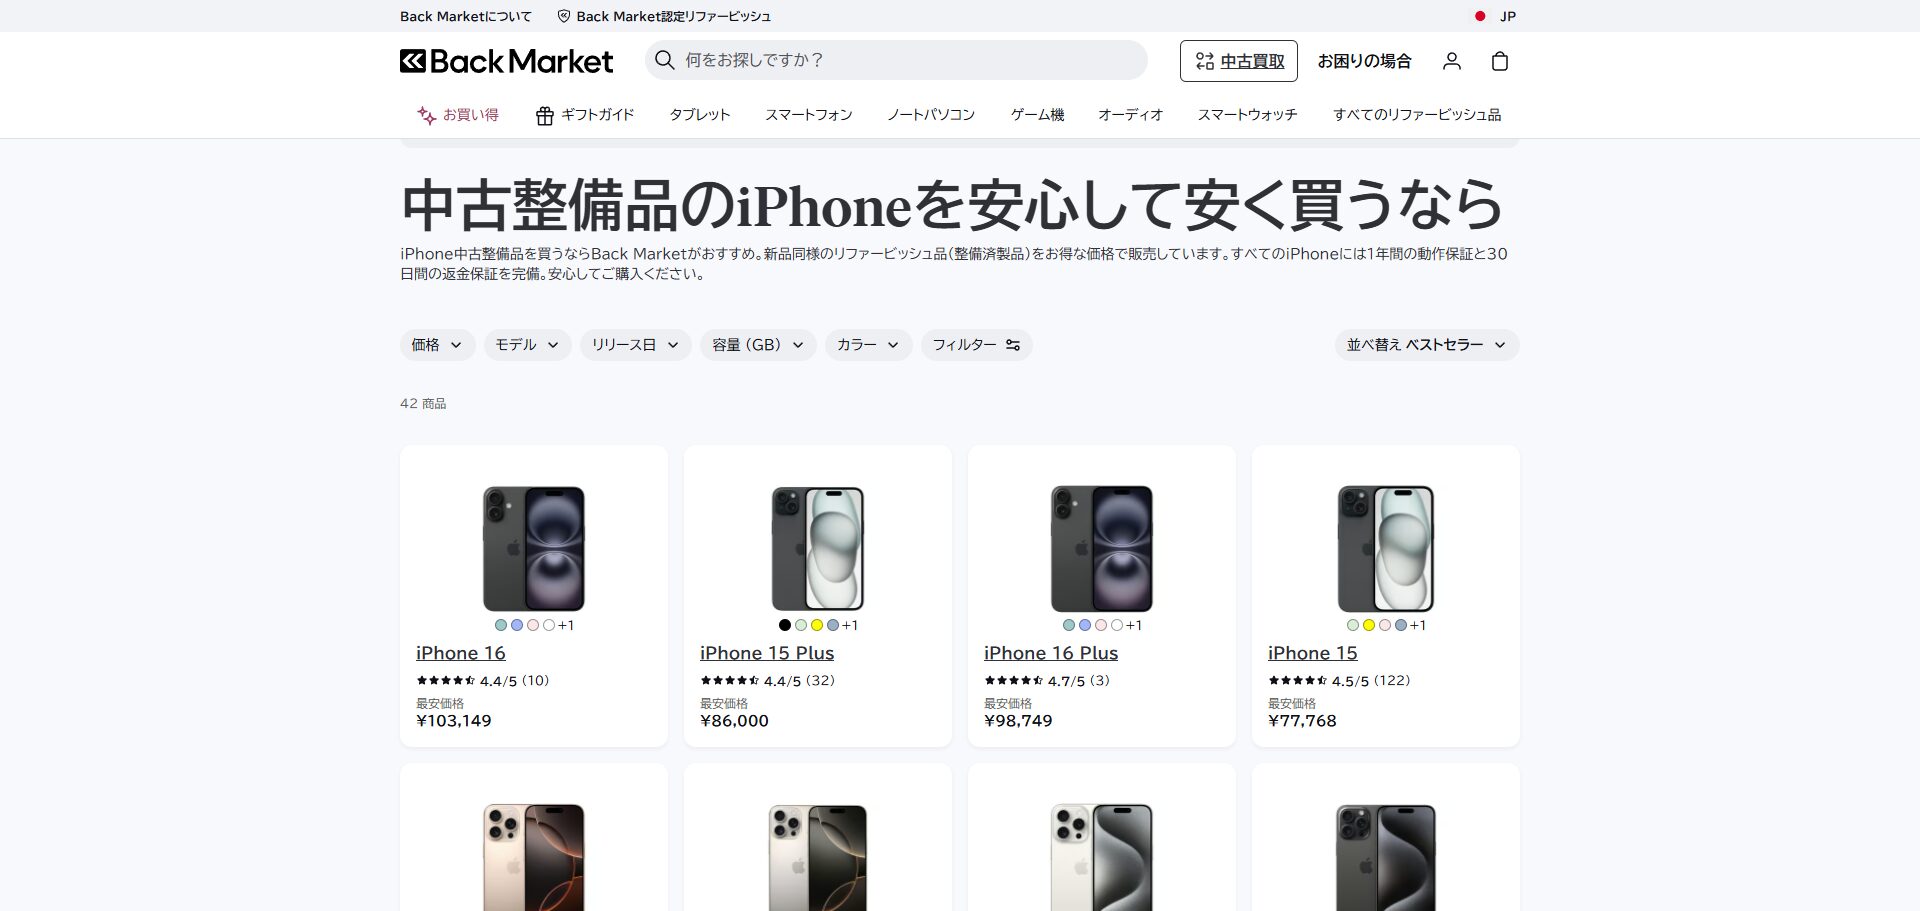Click the shield icon beside Back Market認定リファービッシュ
1920x911 pixels.
pos(564,16)
